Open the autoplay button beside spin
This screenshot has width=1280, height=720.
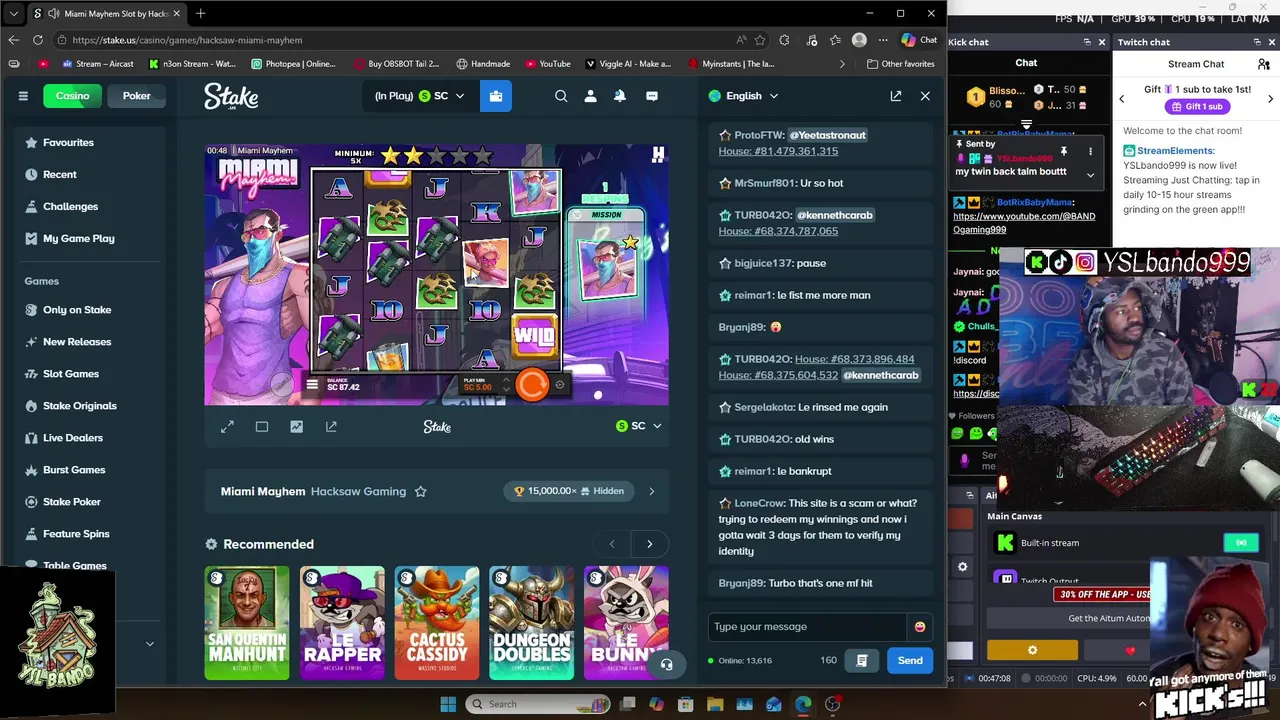[560, 385]
